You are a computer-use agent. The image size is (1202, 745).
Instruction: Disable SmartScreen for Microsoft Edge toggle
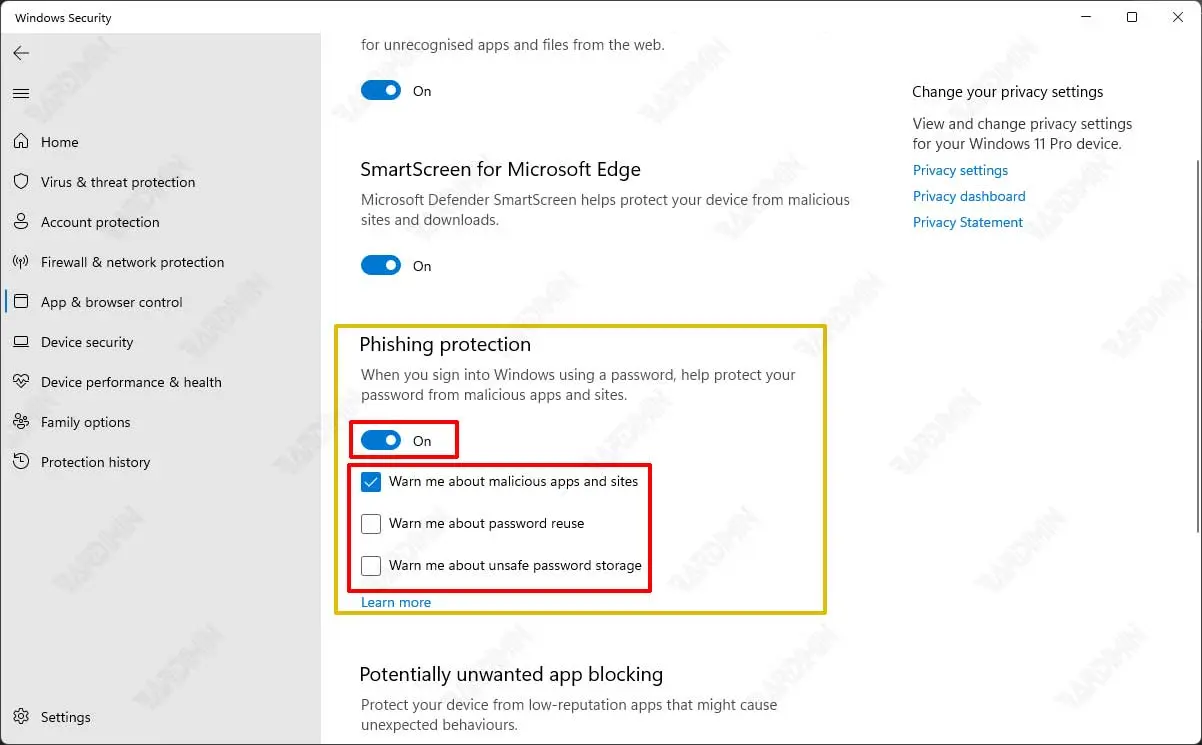(381, 265)
